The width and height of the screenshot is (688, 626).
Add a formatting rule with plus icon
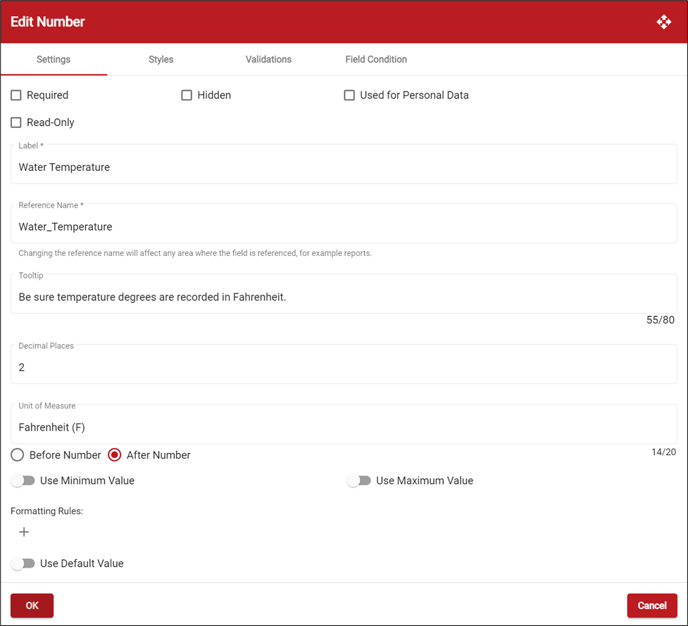24,532
